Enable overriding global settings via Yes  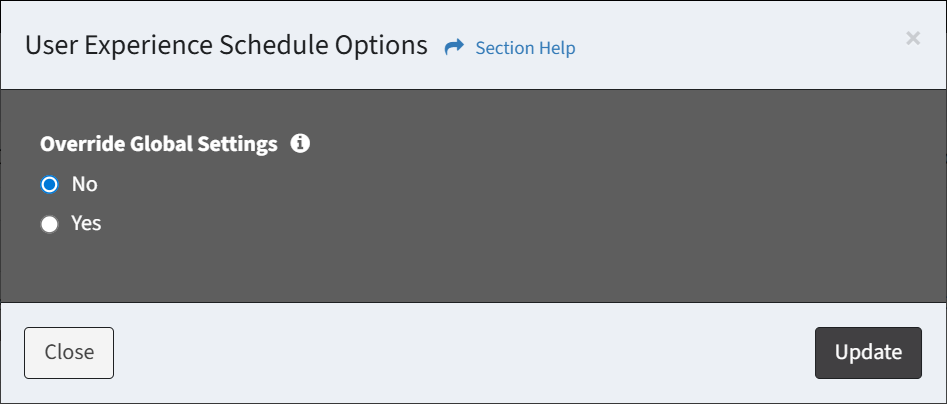49,225
